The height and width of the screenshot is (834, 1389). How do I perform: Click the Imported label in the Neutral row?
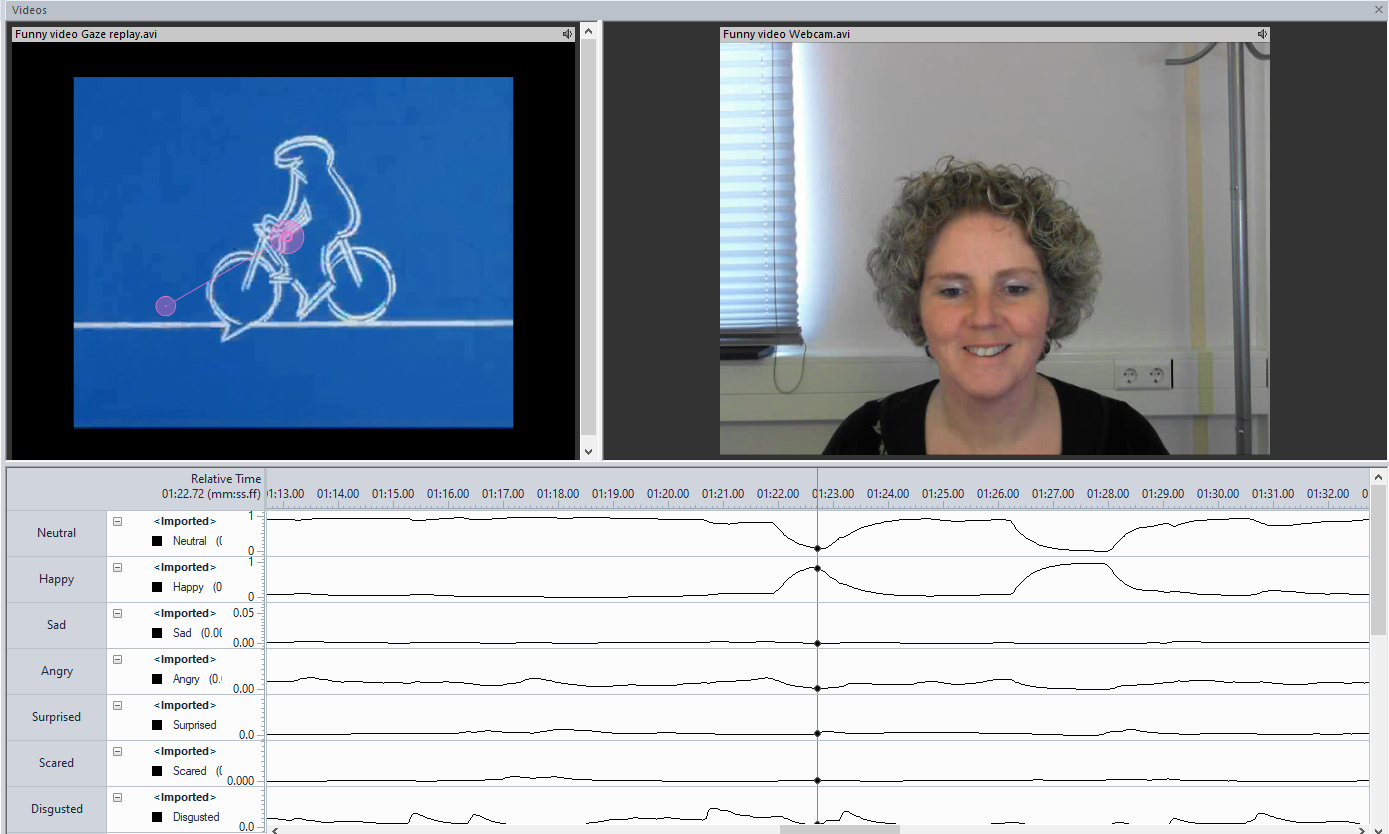click(x=185, y=521)
